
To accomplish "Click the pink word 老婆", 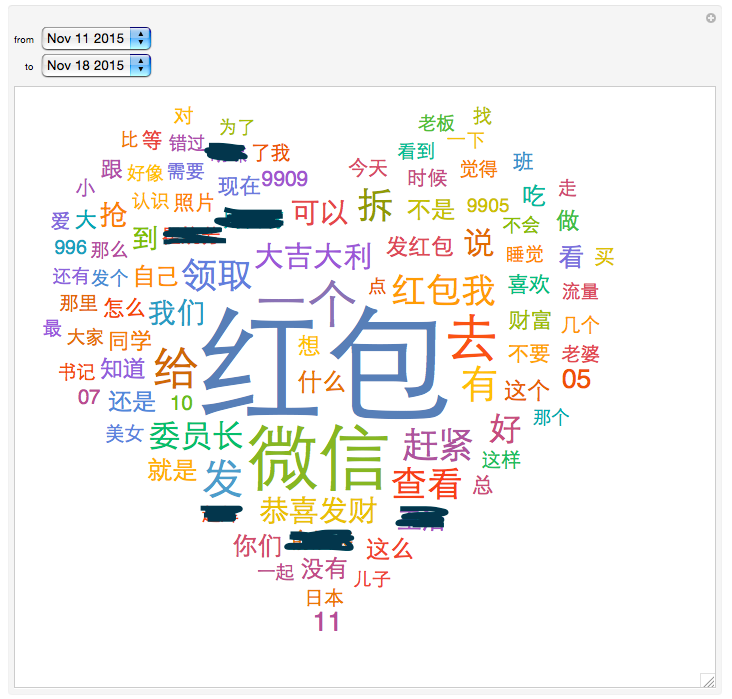I will pyautogui.click(x=580, y=354).
